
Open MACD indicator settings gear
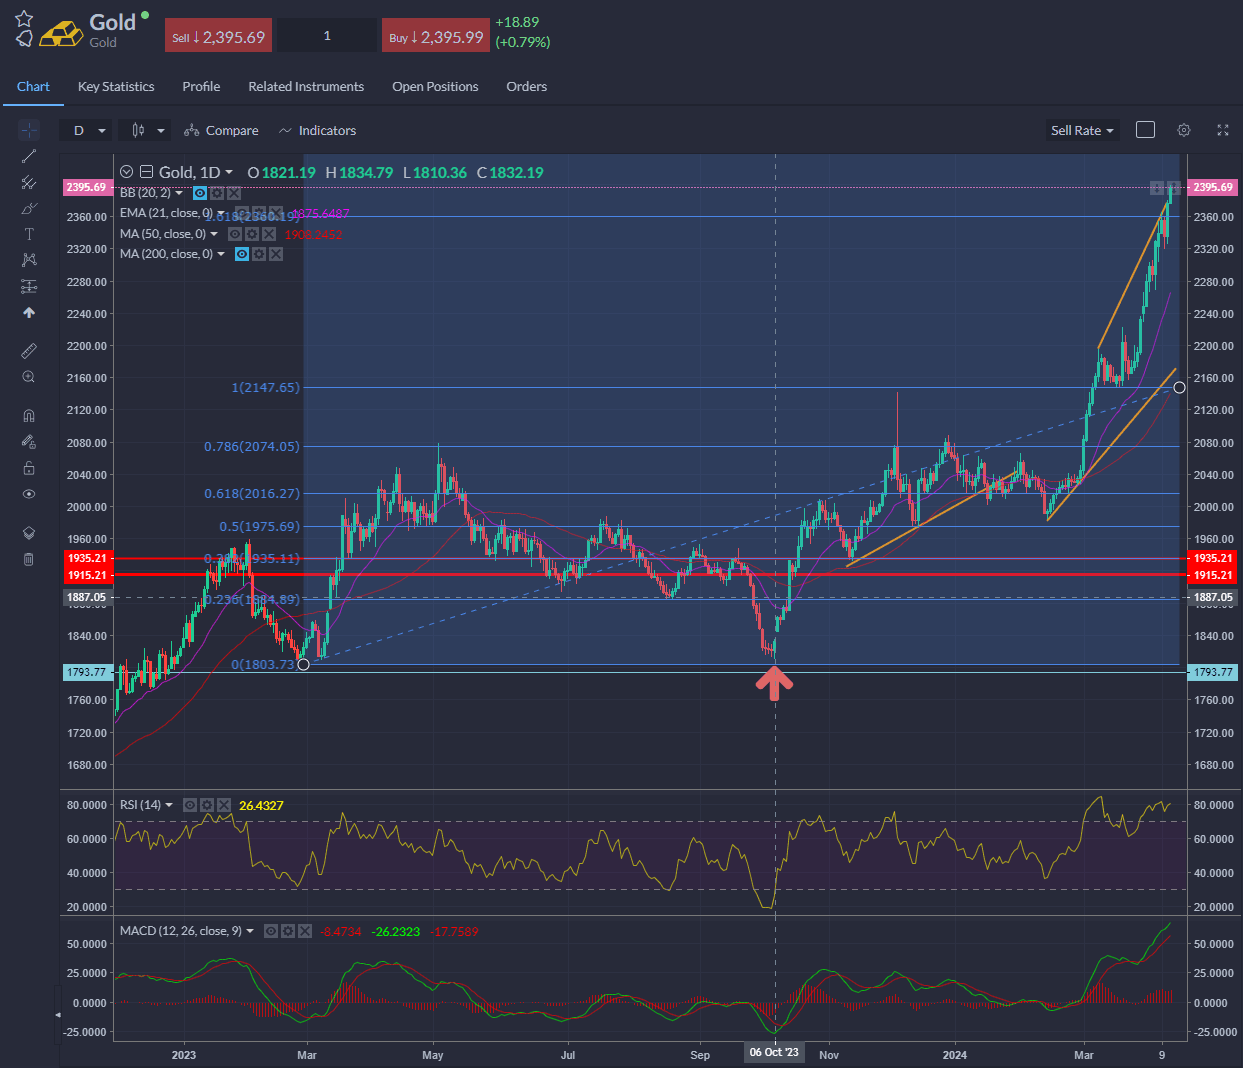point(288,931)
